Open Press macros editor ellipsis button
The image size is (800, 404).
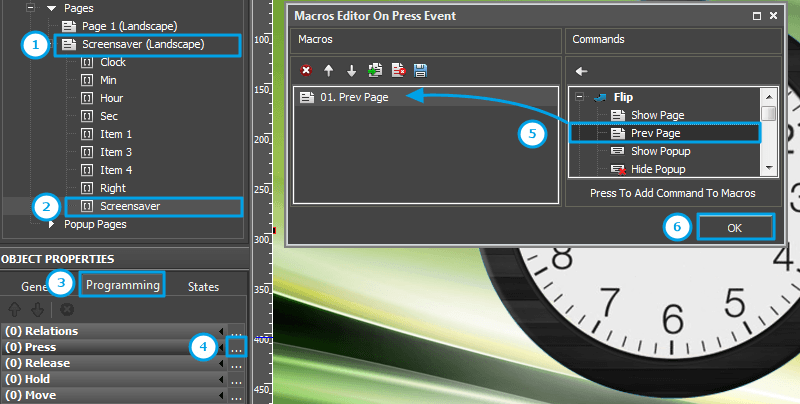(236, 347)
